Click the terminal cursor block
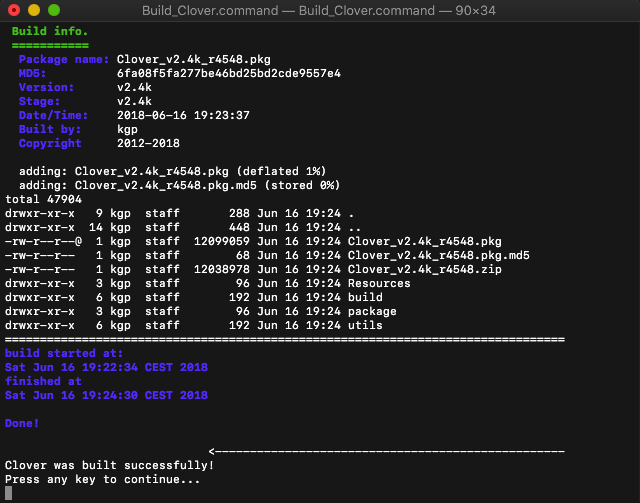The image size is (640, 503). [8, 493]
